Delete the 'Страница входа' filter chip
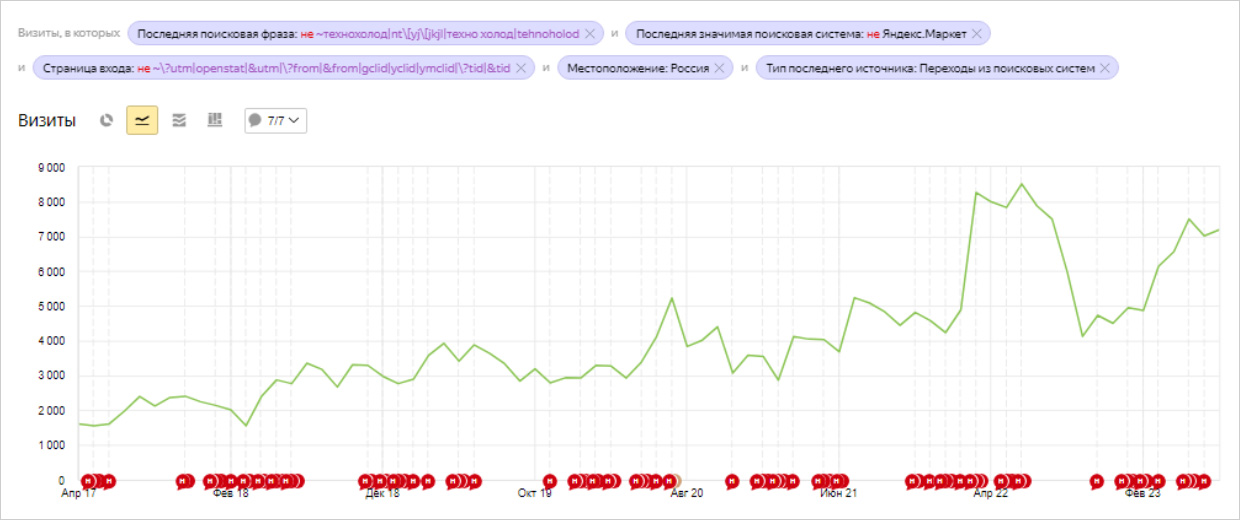 521,69
